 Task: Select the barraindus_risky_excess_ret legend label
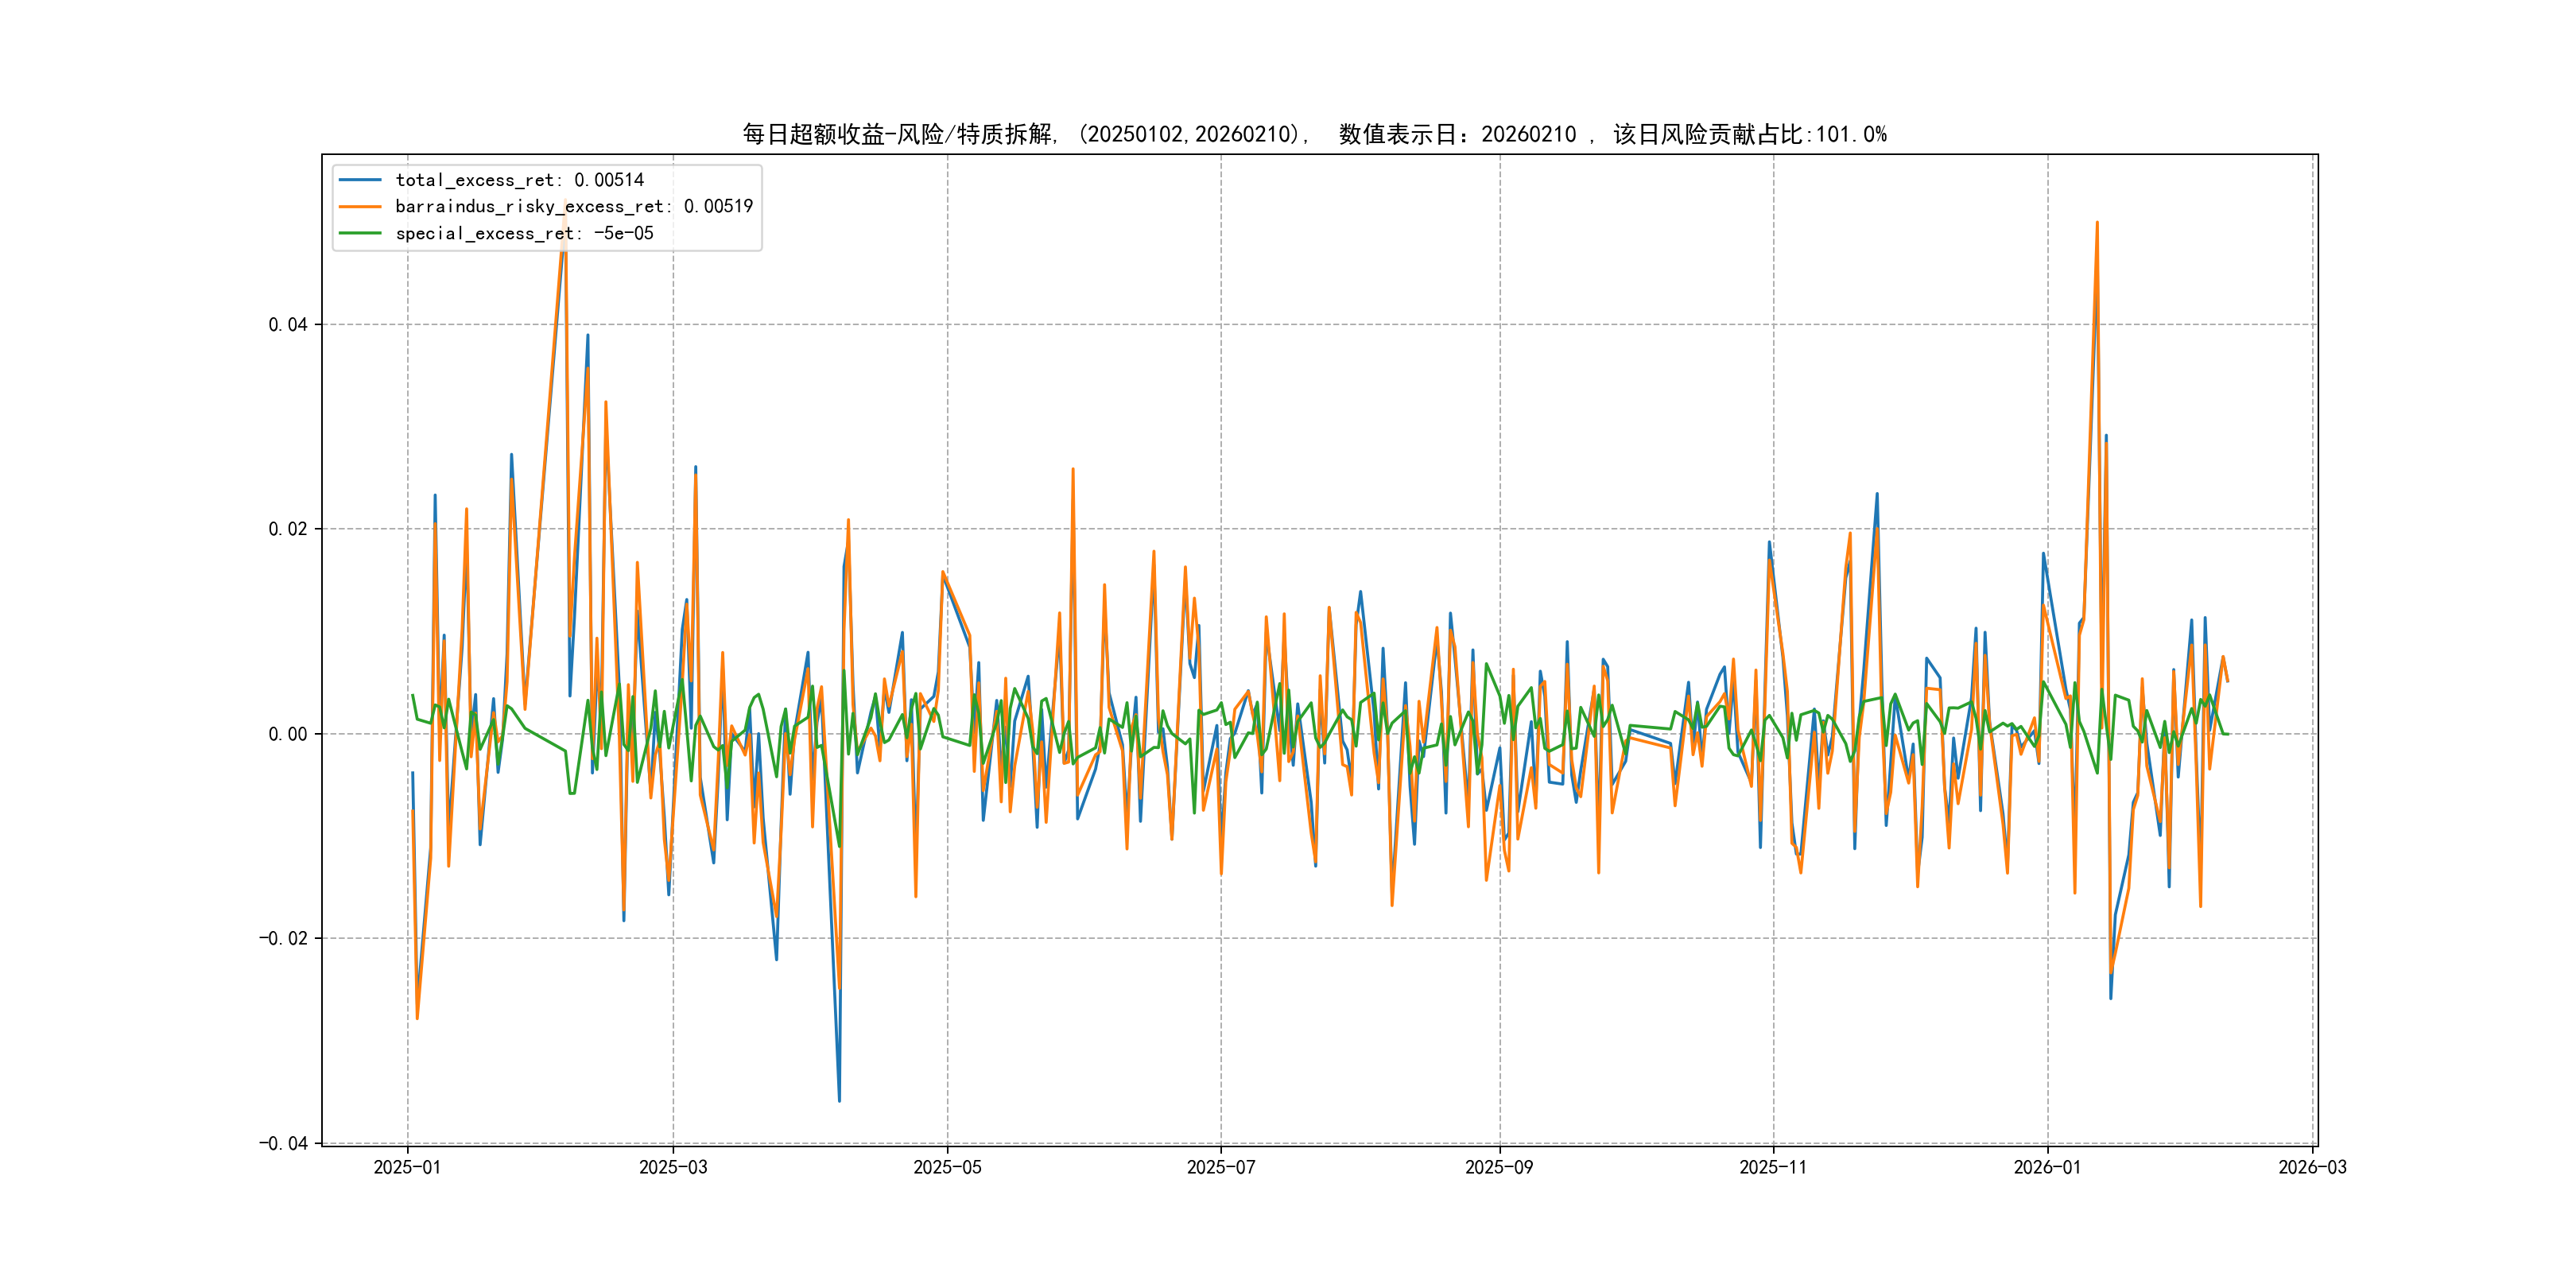[x=573, y=207]
